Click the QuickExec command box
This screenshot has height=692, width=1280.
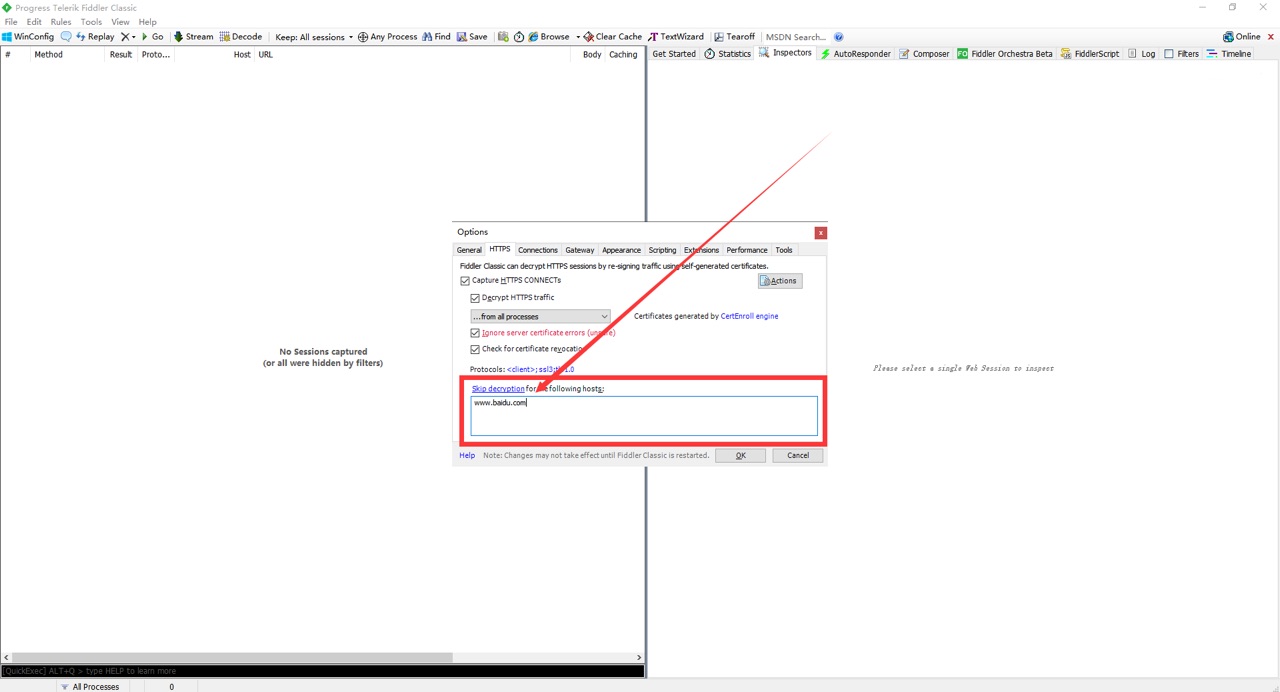coord(322,671)
